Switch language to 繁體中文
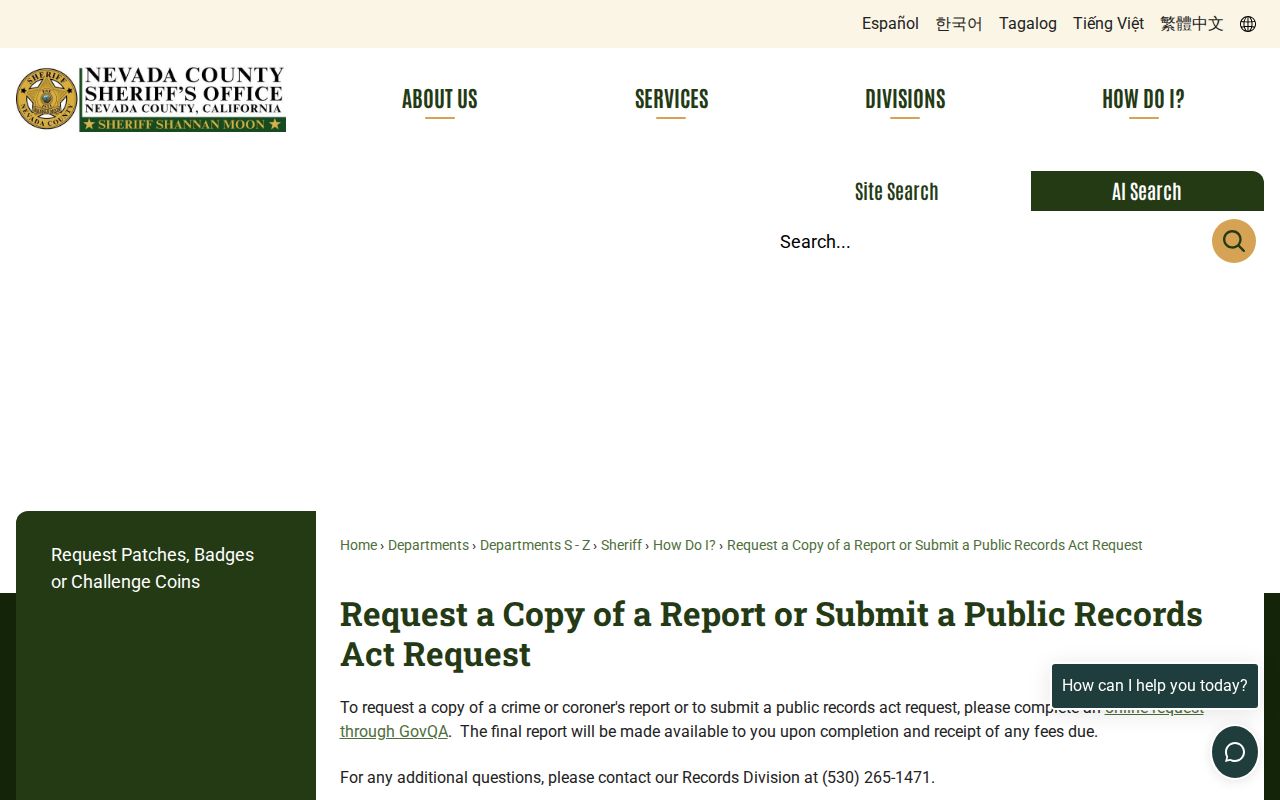Screen dimensions: 1280x800 (x=1192, y=23)
